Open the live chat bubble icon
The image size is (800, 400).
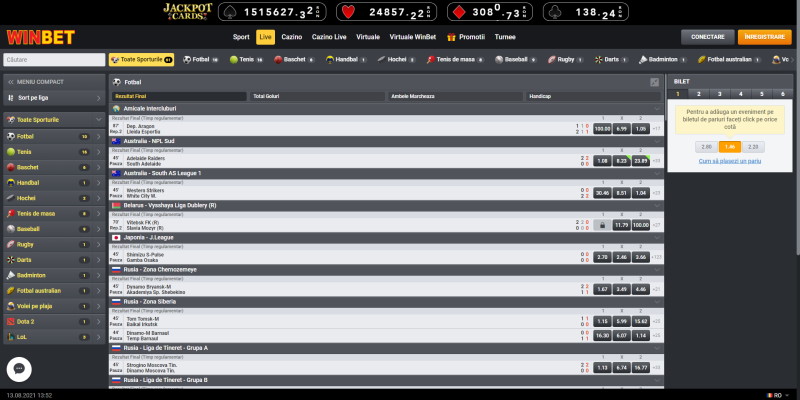pos(19,369)
